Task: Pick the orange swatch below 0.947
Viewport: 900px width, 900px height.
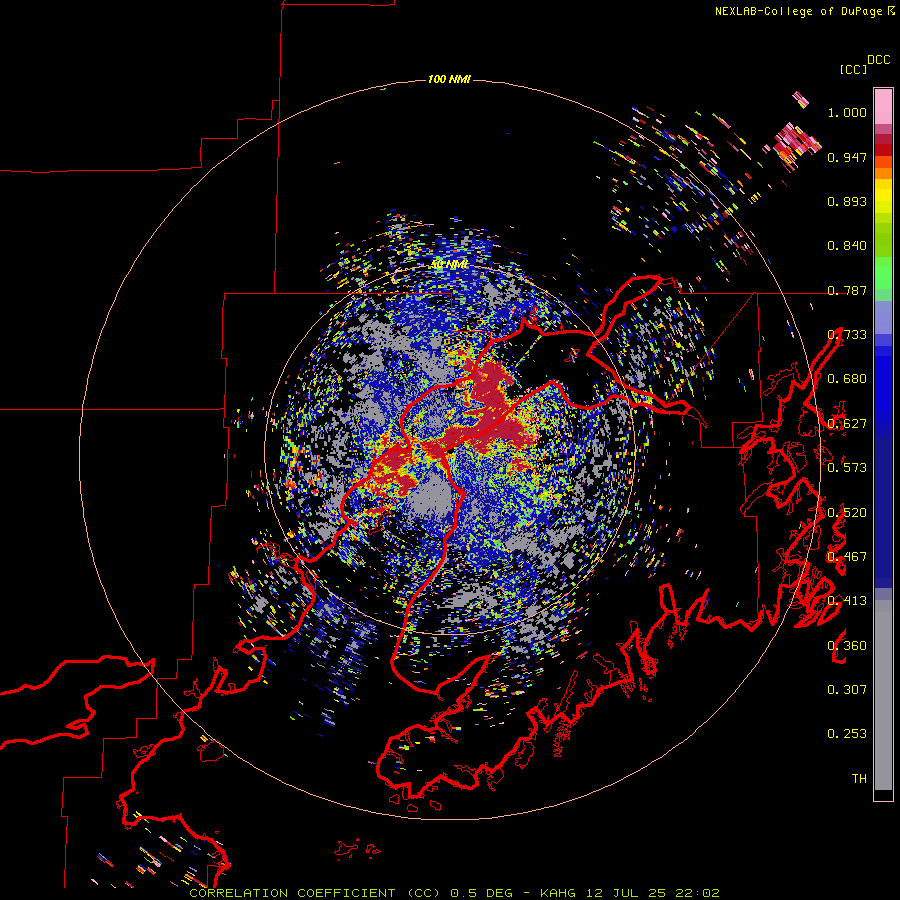Action: coord(883,173)
